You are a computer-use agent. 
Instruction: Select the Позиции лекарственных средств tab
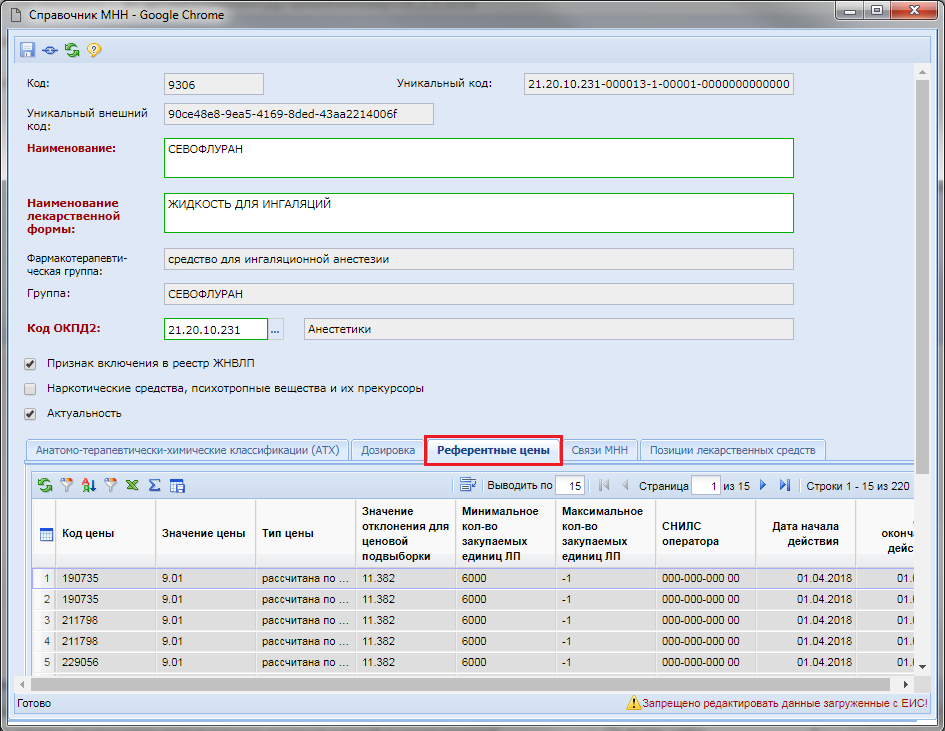pyautogui.click(x=733, y=450)
